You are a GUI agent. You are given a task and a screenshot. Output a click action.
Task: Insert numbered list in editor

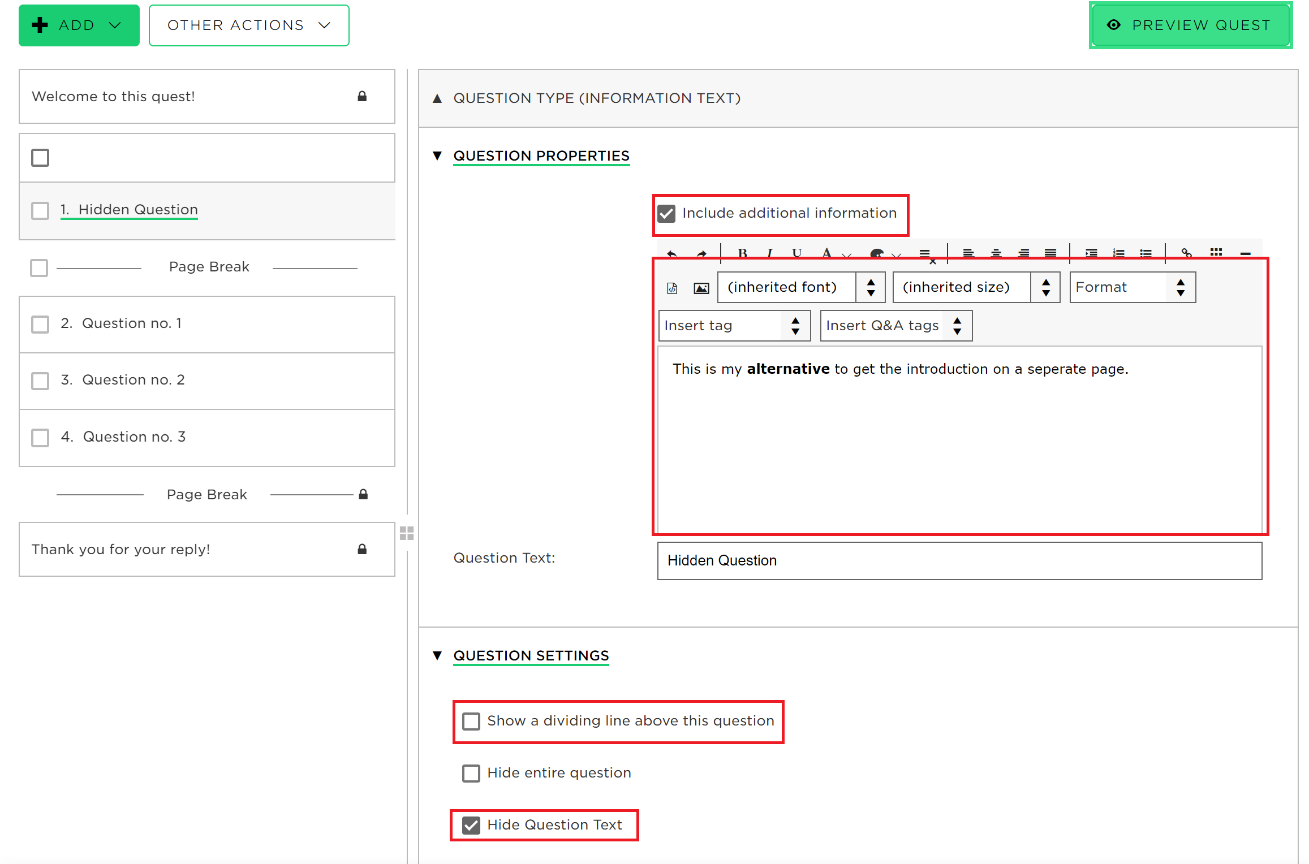(1119, 254)
